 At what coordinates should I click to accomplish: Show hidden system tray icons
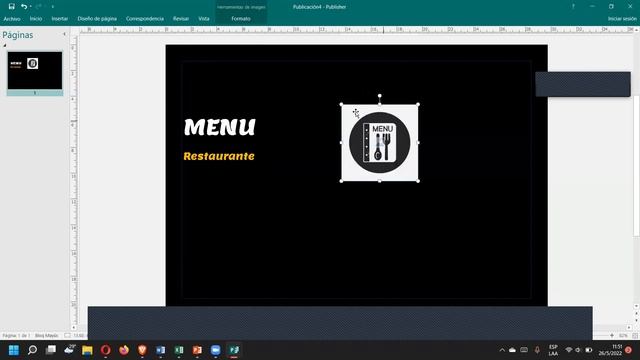point(502,350)
